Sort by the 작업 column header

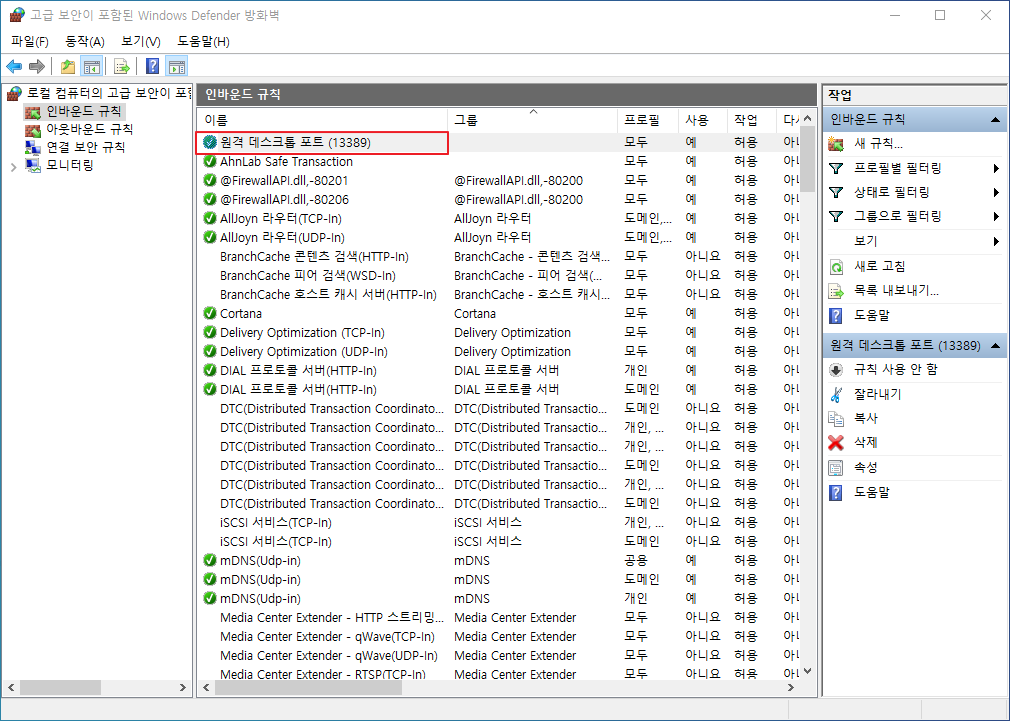pyautogui.click(x=751, y=120)
